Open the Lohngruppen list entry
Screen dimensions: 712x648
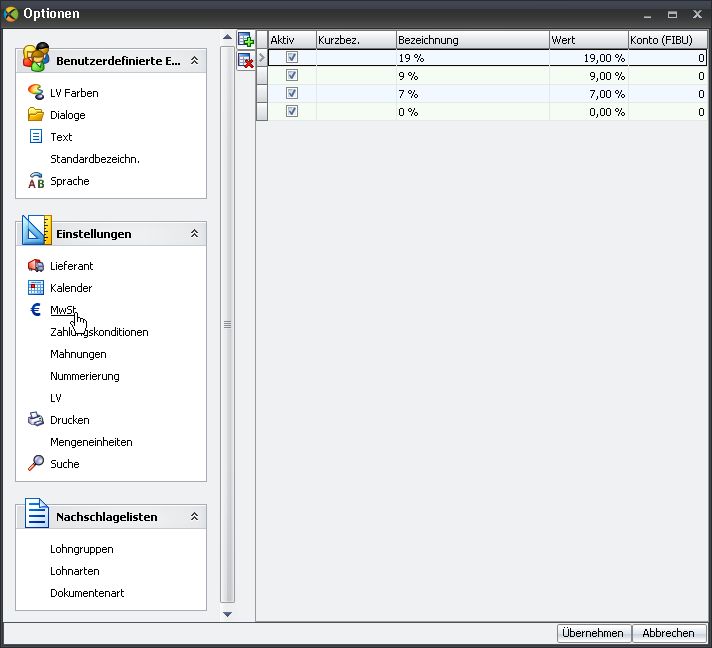pos(82,549)
